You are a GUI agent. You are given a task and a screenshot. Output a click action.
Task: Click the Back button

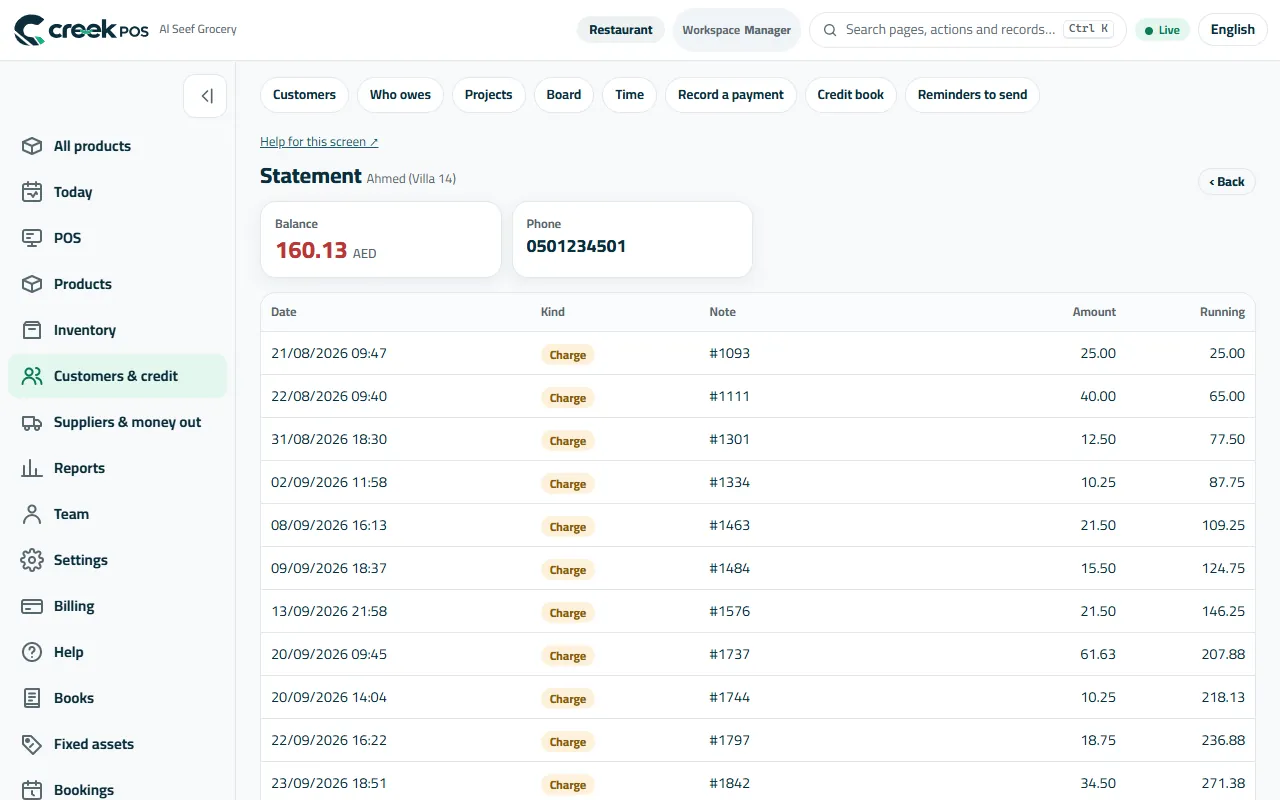coord(1227,182)
